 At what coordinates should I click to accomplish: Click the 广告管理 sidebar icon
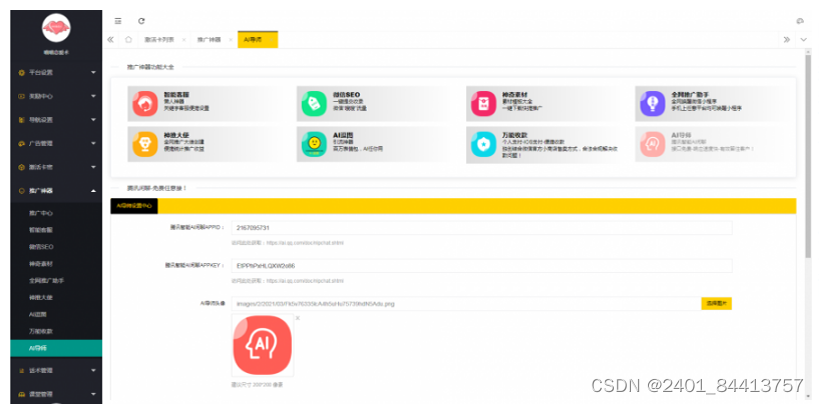click(x=21, y=143)
